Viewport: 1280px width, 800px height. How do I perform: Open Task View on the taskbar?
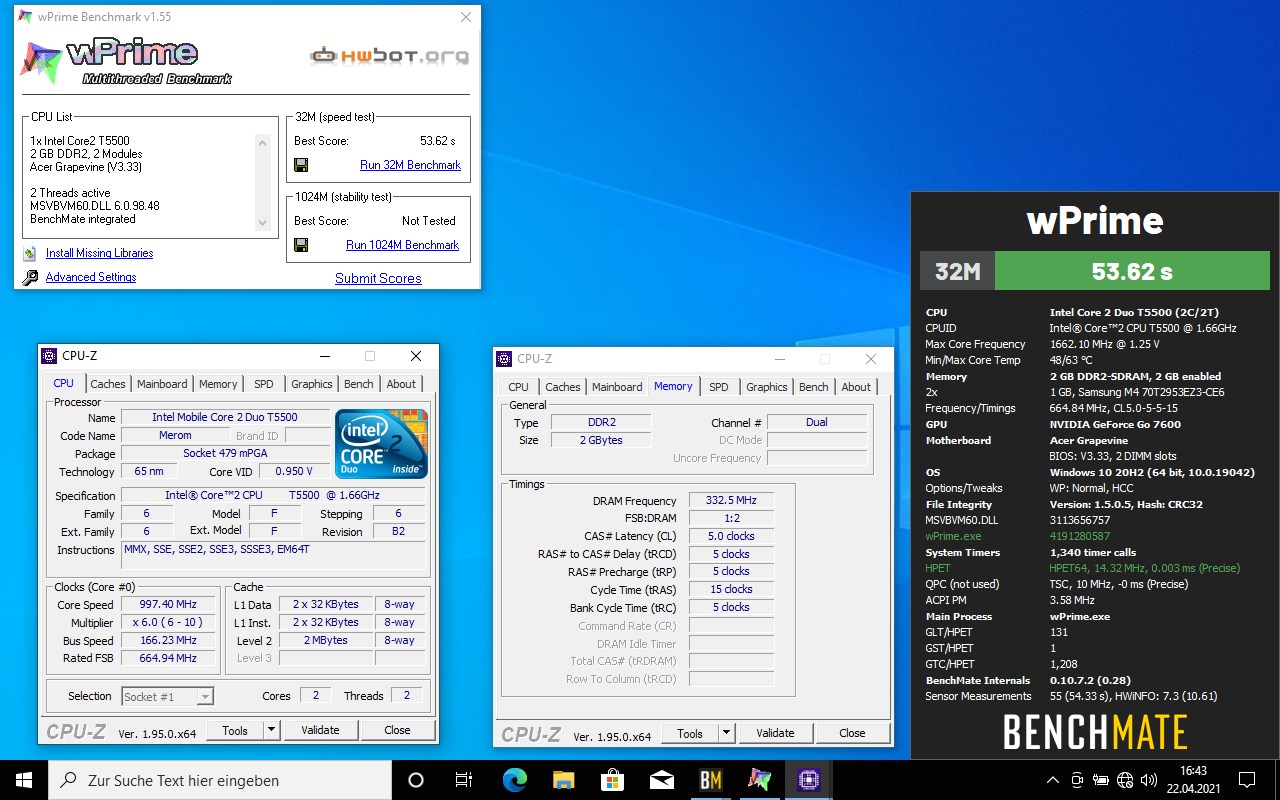click(464, 780)
